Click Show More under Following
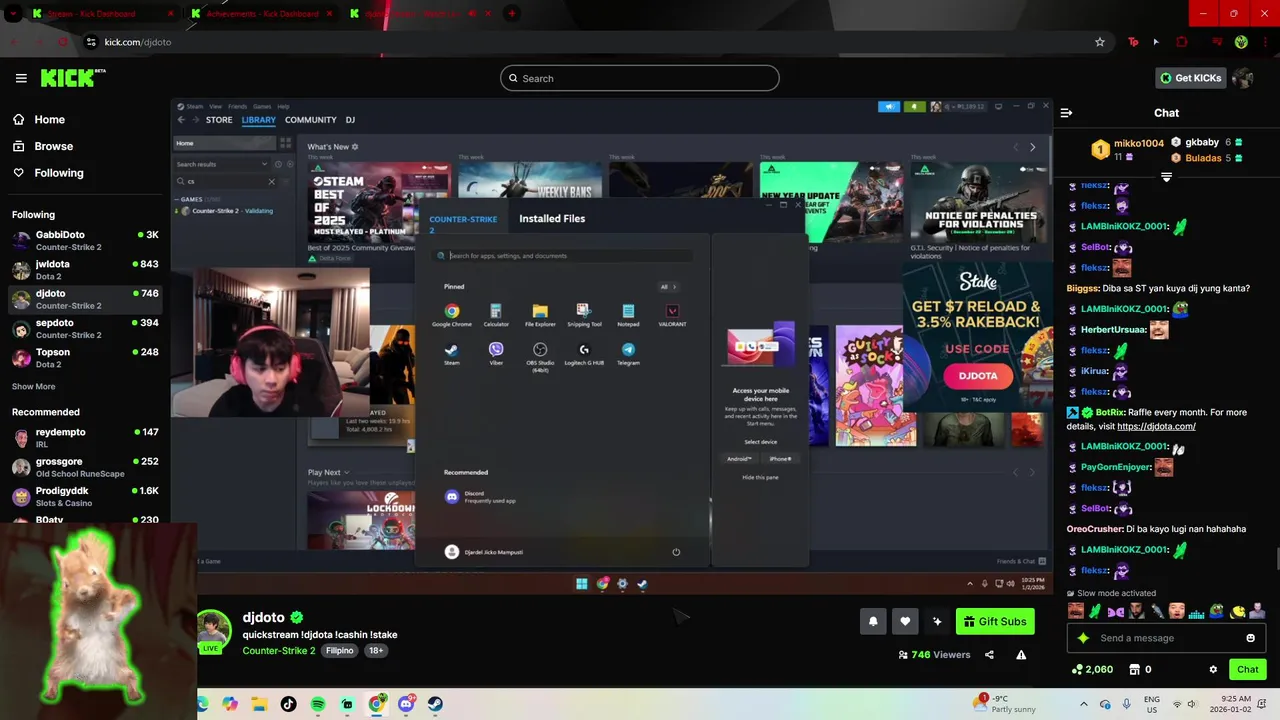The height and width of the screenshot is (720, 1280). coord(34,386)
